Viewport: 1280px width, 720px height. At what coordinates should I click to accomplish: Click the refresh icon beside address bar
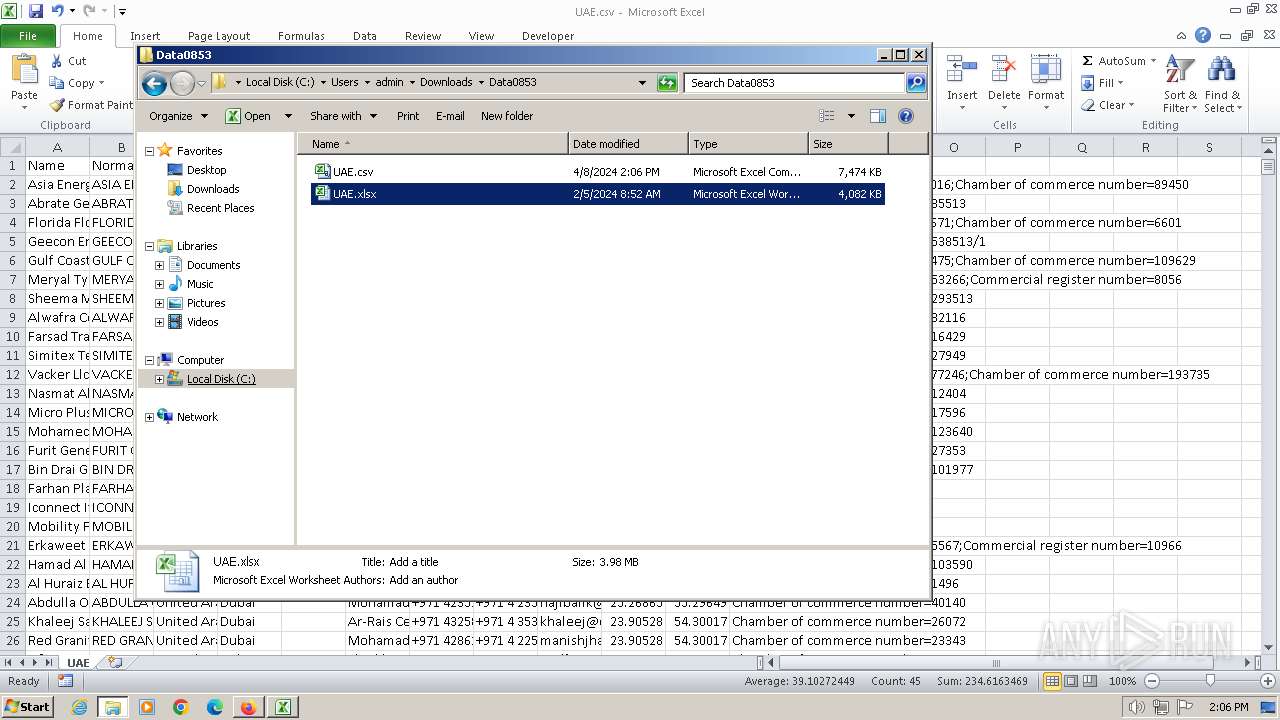[x=667, y=83]
